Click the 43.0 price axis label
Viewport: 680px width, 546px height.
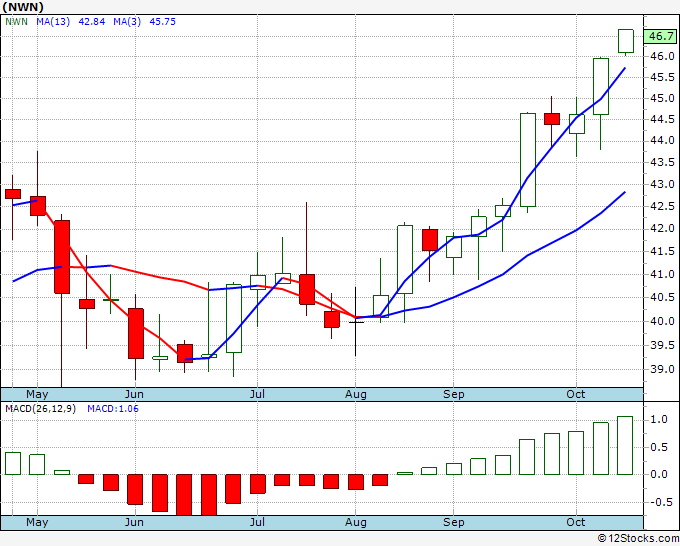click(662, 184)
